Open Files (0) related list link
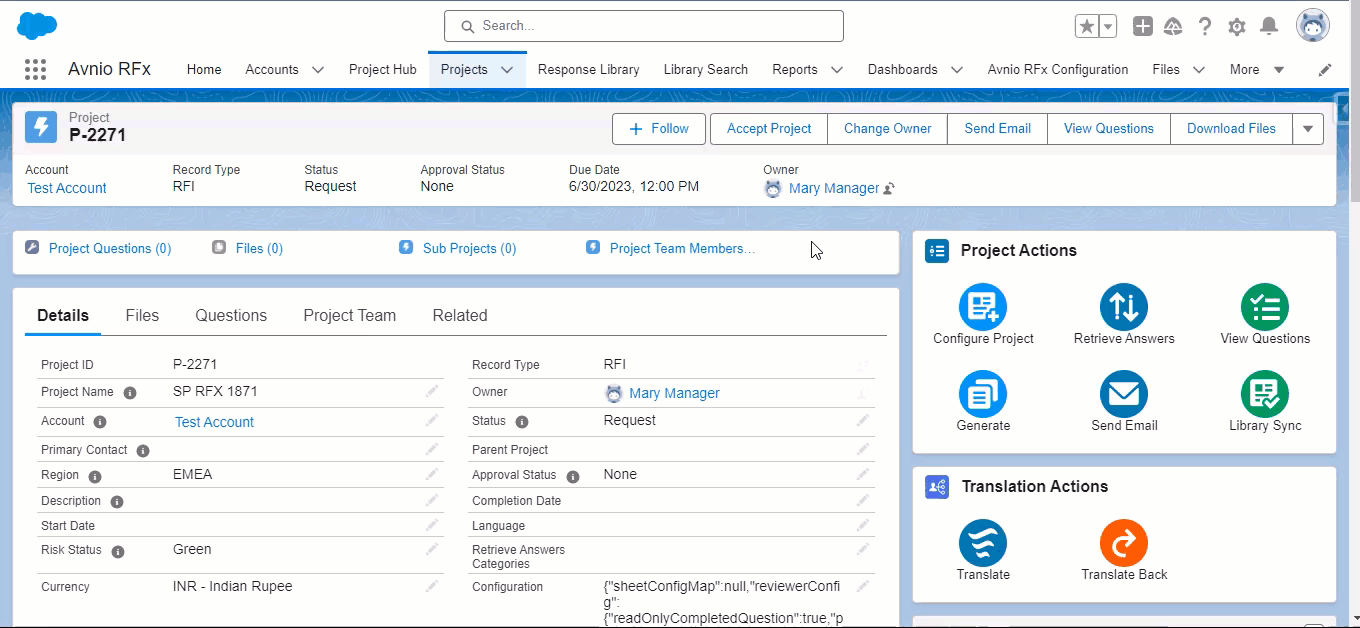This screenshot has width=1360, height=628. tap(259, 248)
